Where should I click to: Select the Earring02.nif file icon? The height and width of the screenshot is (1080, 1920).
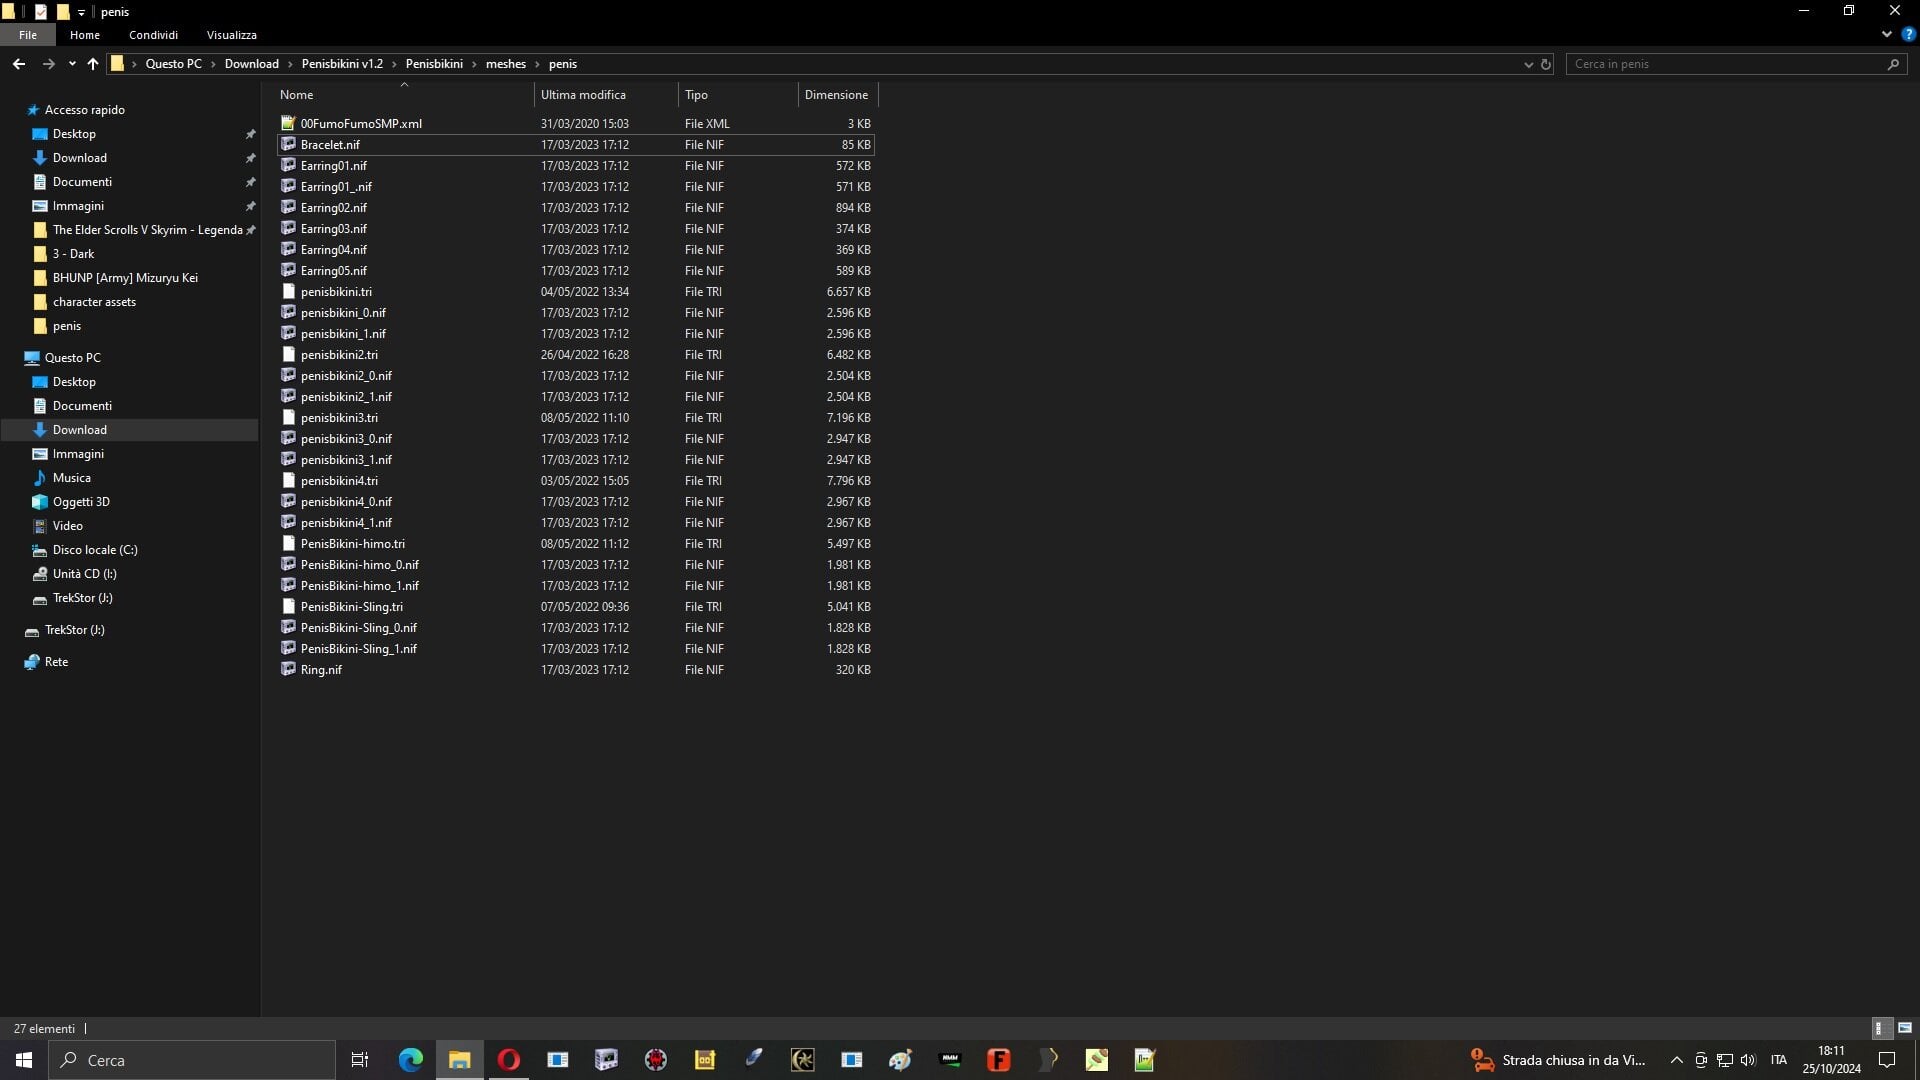(288, 207)
